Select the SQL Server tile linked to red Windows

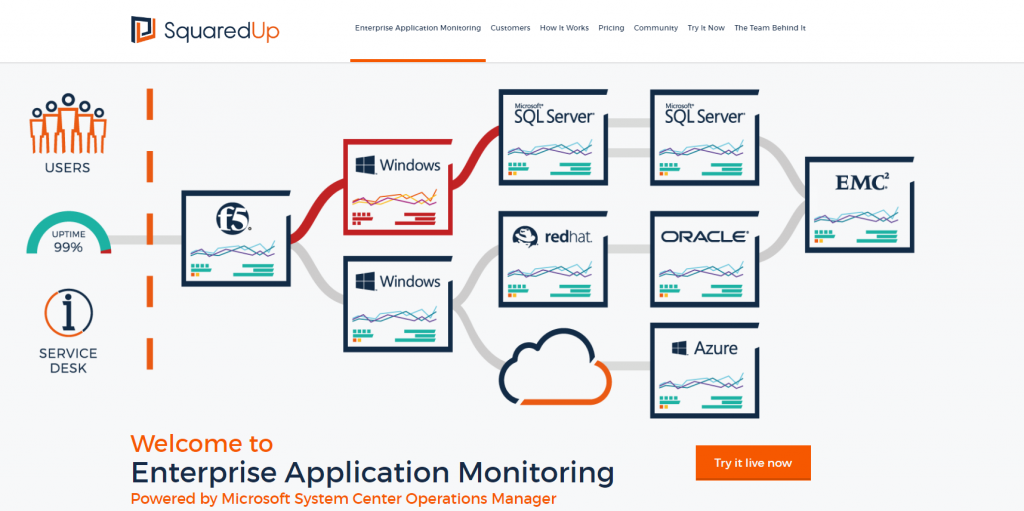click(x=553, y=137)
